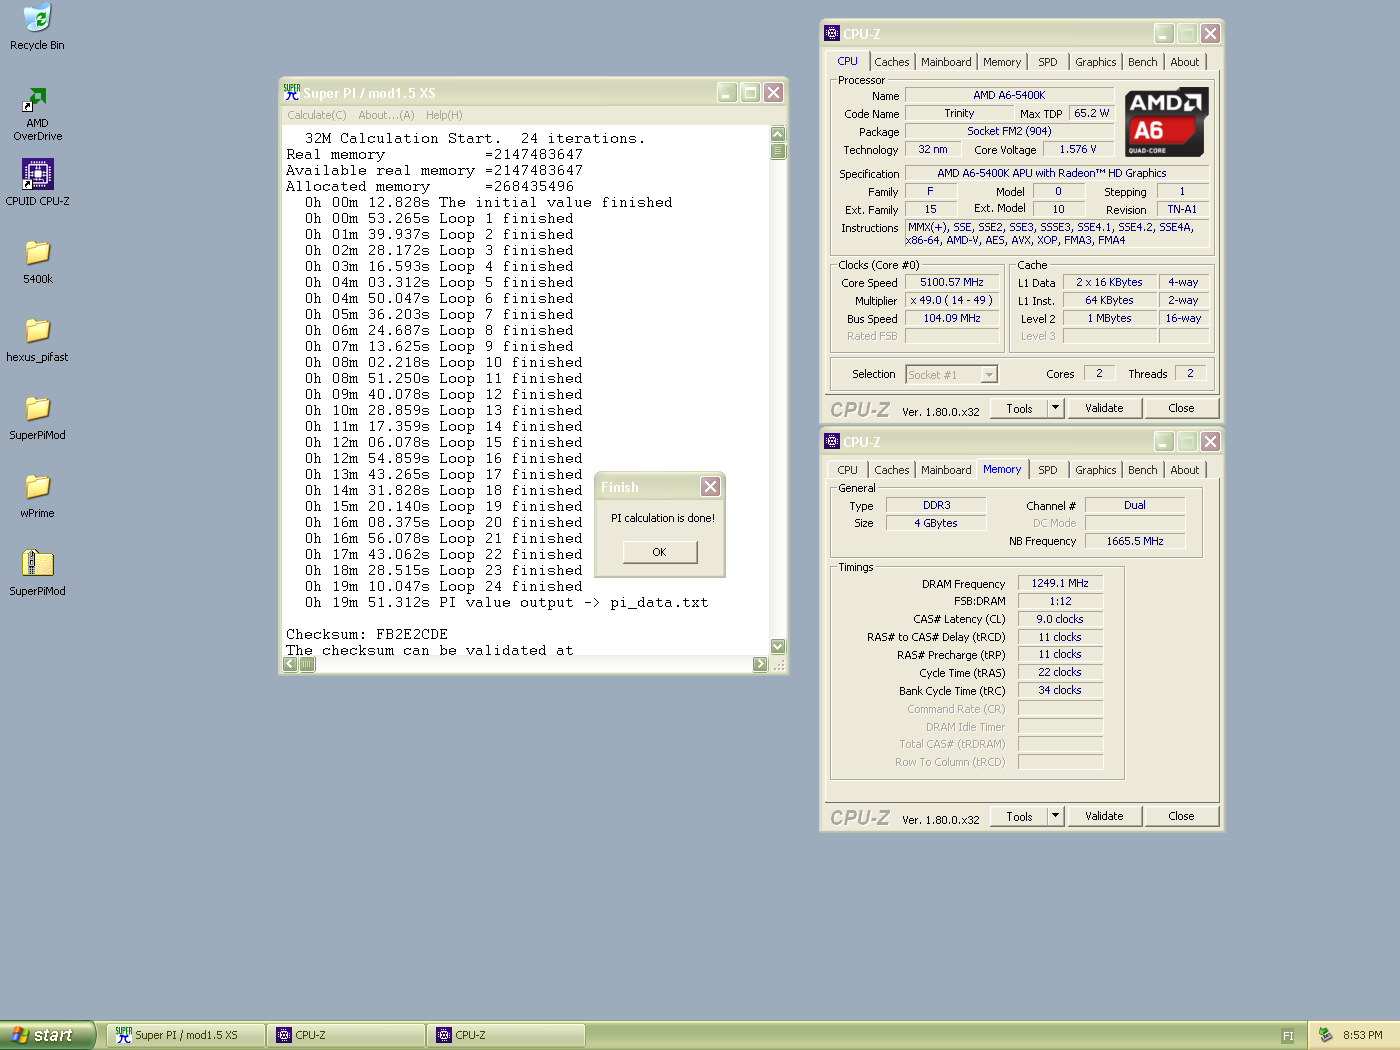Select the SuperPiMod folder icon
The width and height of the screenshot is (1400, 1050).
tap(37, 409)
